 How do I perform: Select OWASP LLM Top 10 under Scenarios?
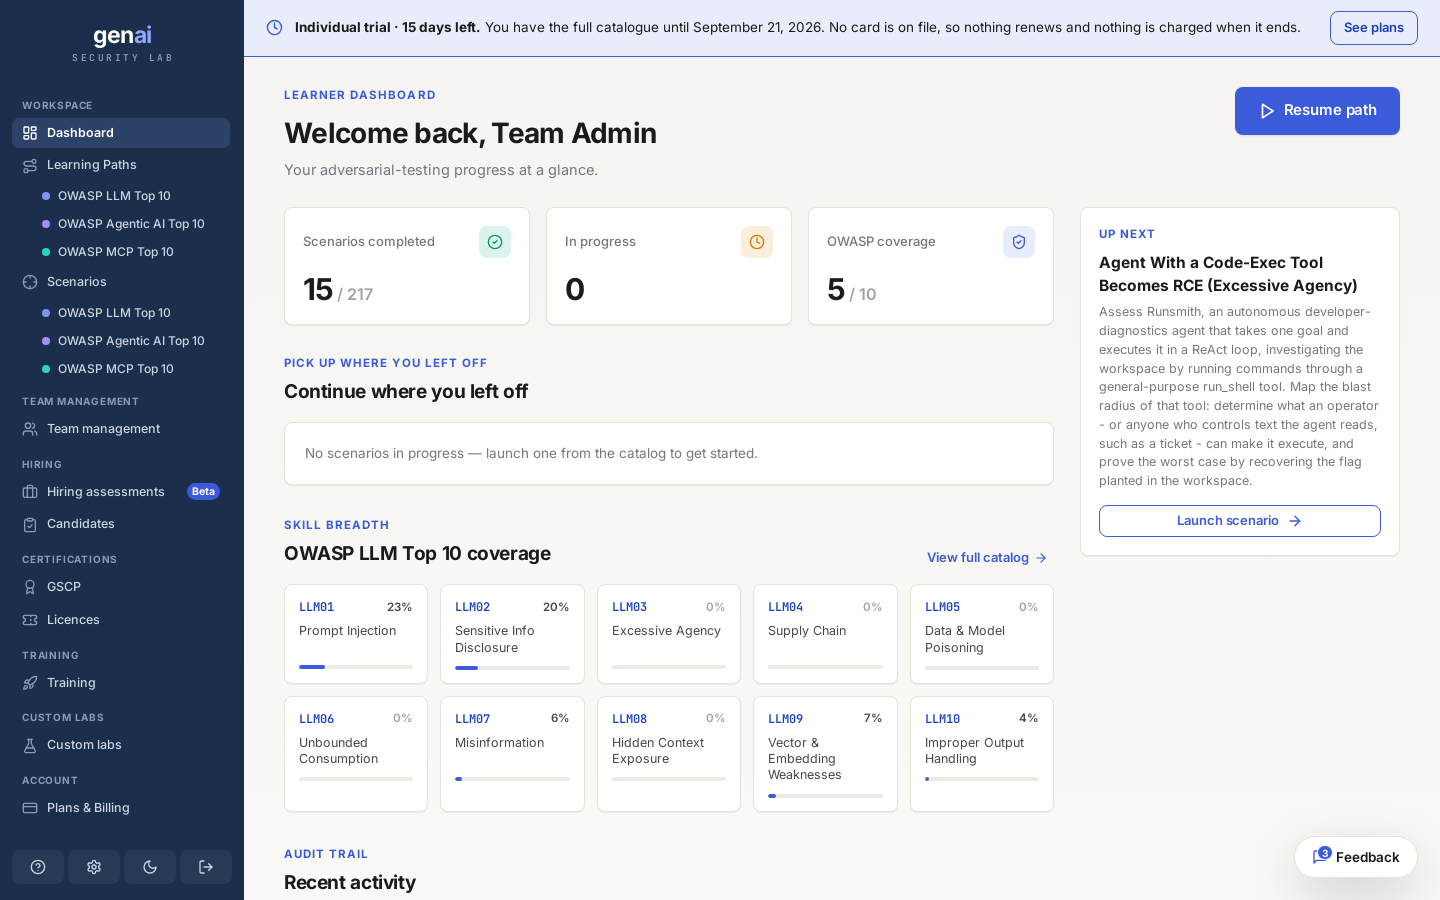114,313
